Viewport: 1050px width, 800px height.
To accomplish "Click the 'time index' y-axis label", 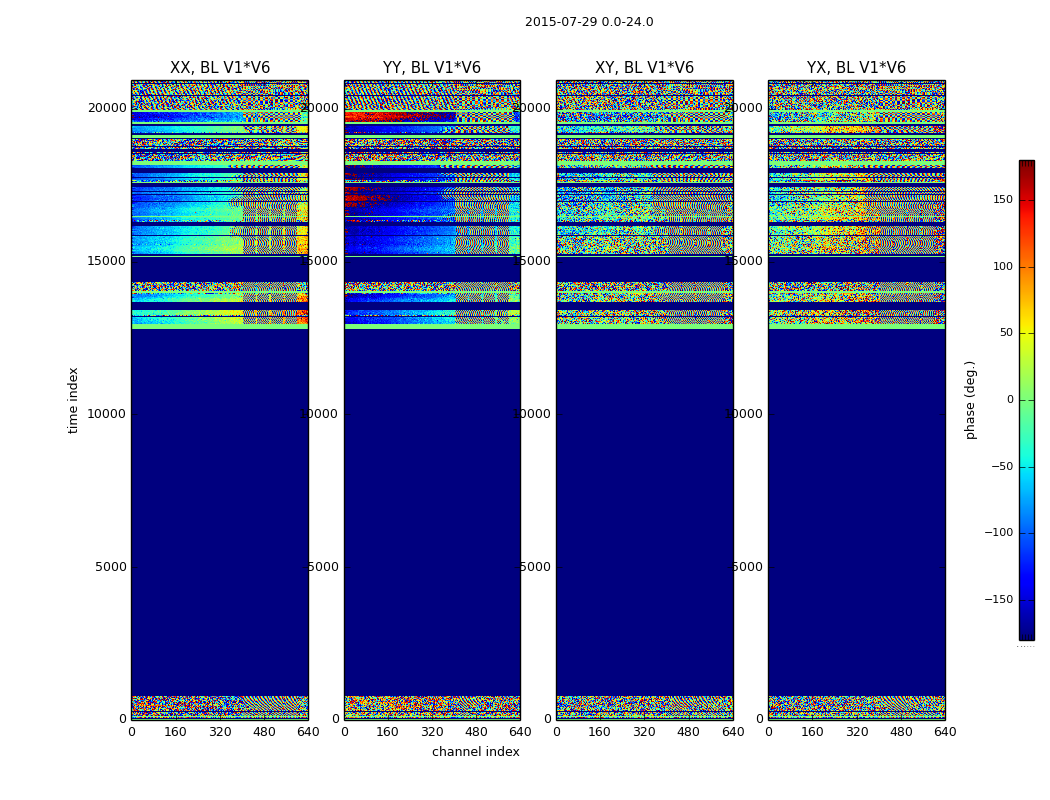I will coord(73,400).
